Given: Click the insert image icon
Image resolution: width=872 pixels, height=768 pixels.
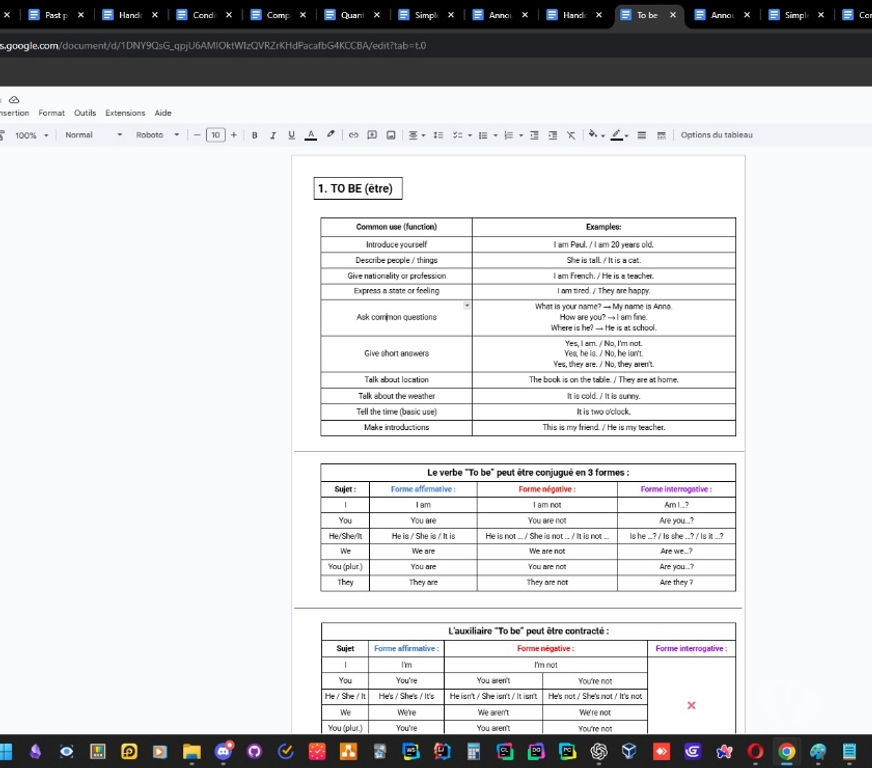Looking at the screenshot, I should 391,135.
